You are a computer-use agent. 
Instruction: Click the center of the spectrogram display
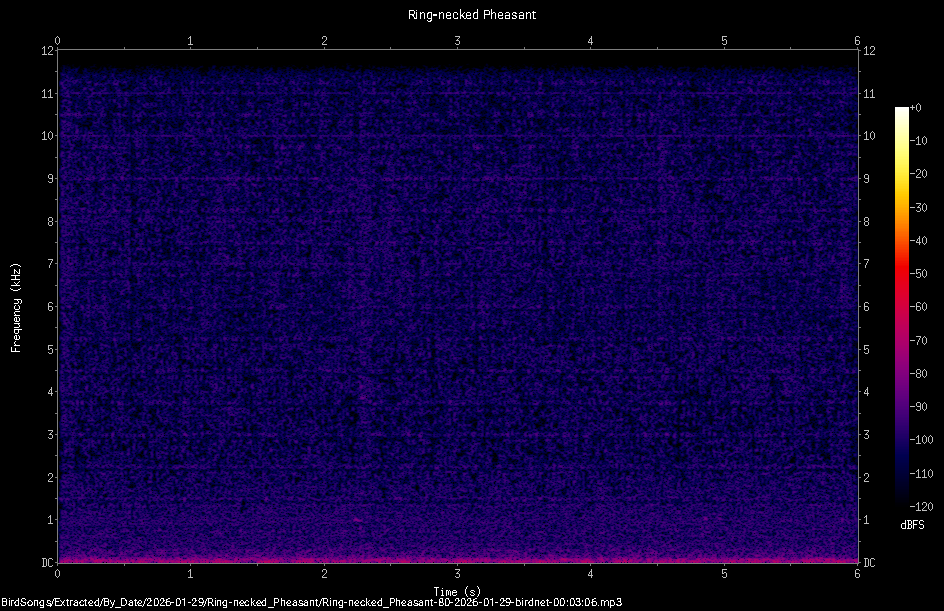(x=457, y=305)
